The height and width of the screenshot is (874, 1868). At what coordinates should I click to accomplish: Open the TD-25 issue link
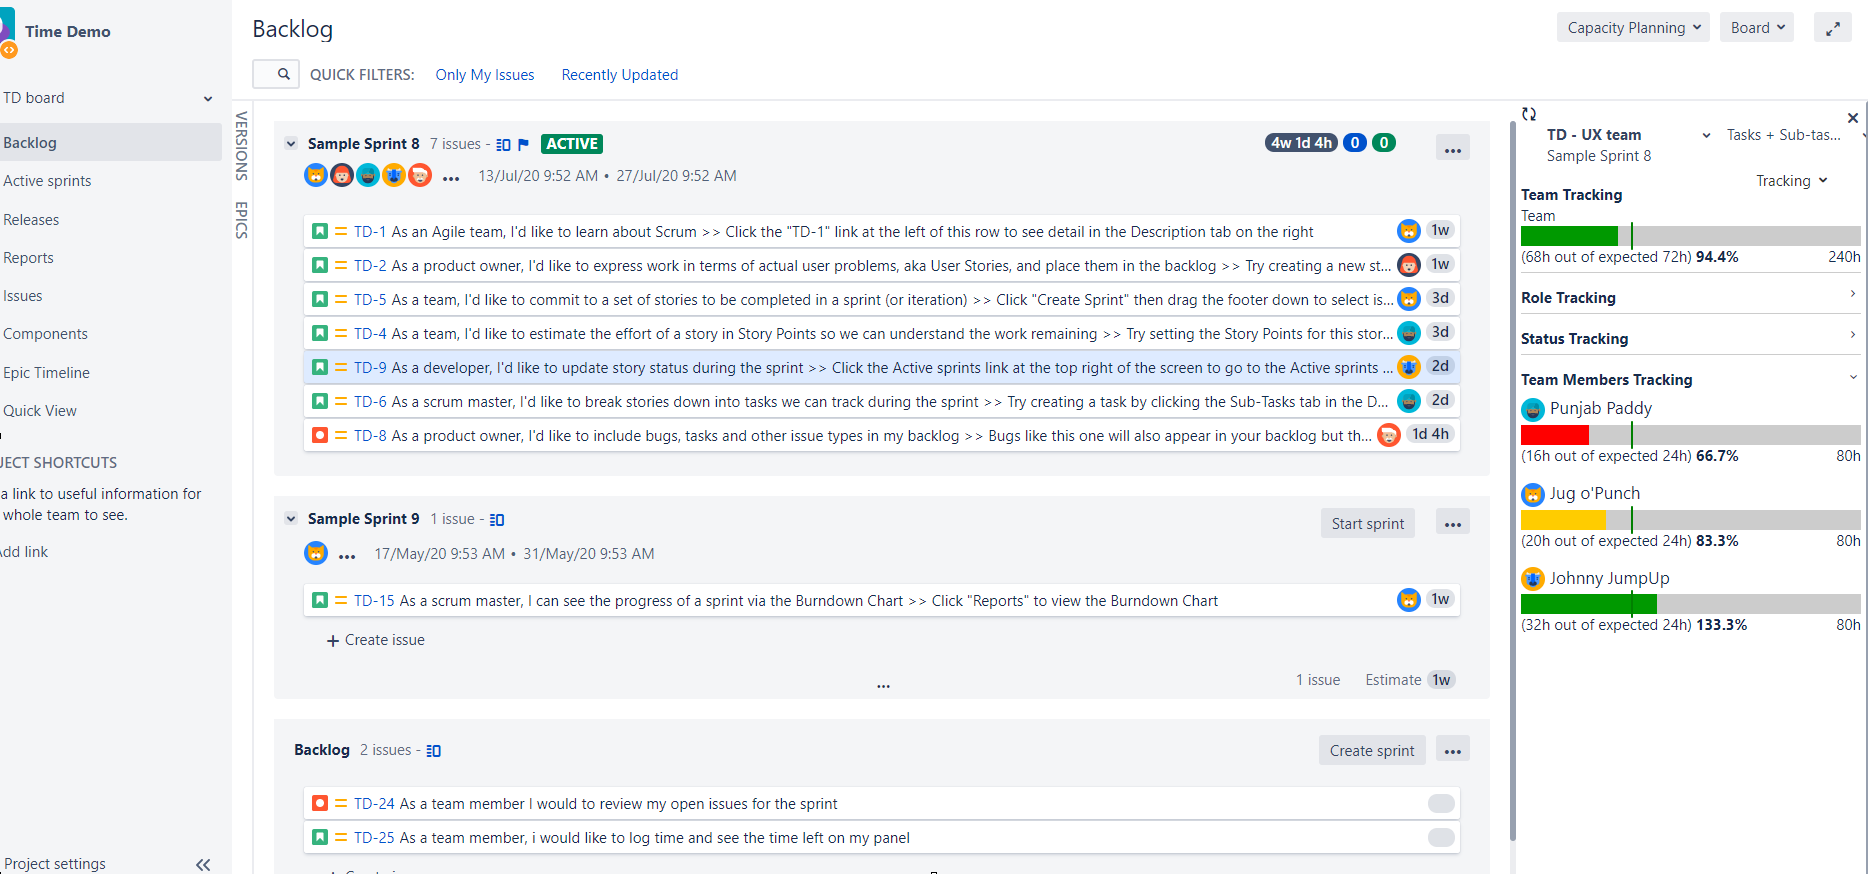pos(374,838)
